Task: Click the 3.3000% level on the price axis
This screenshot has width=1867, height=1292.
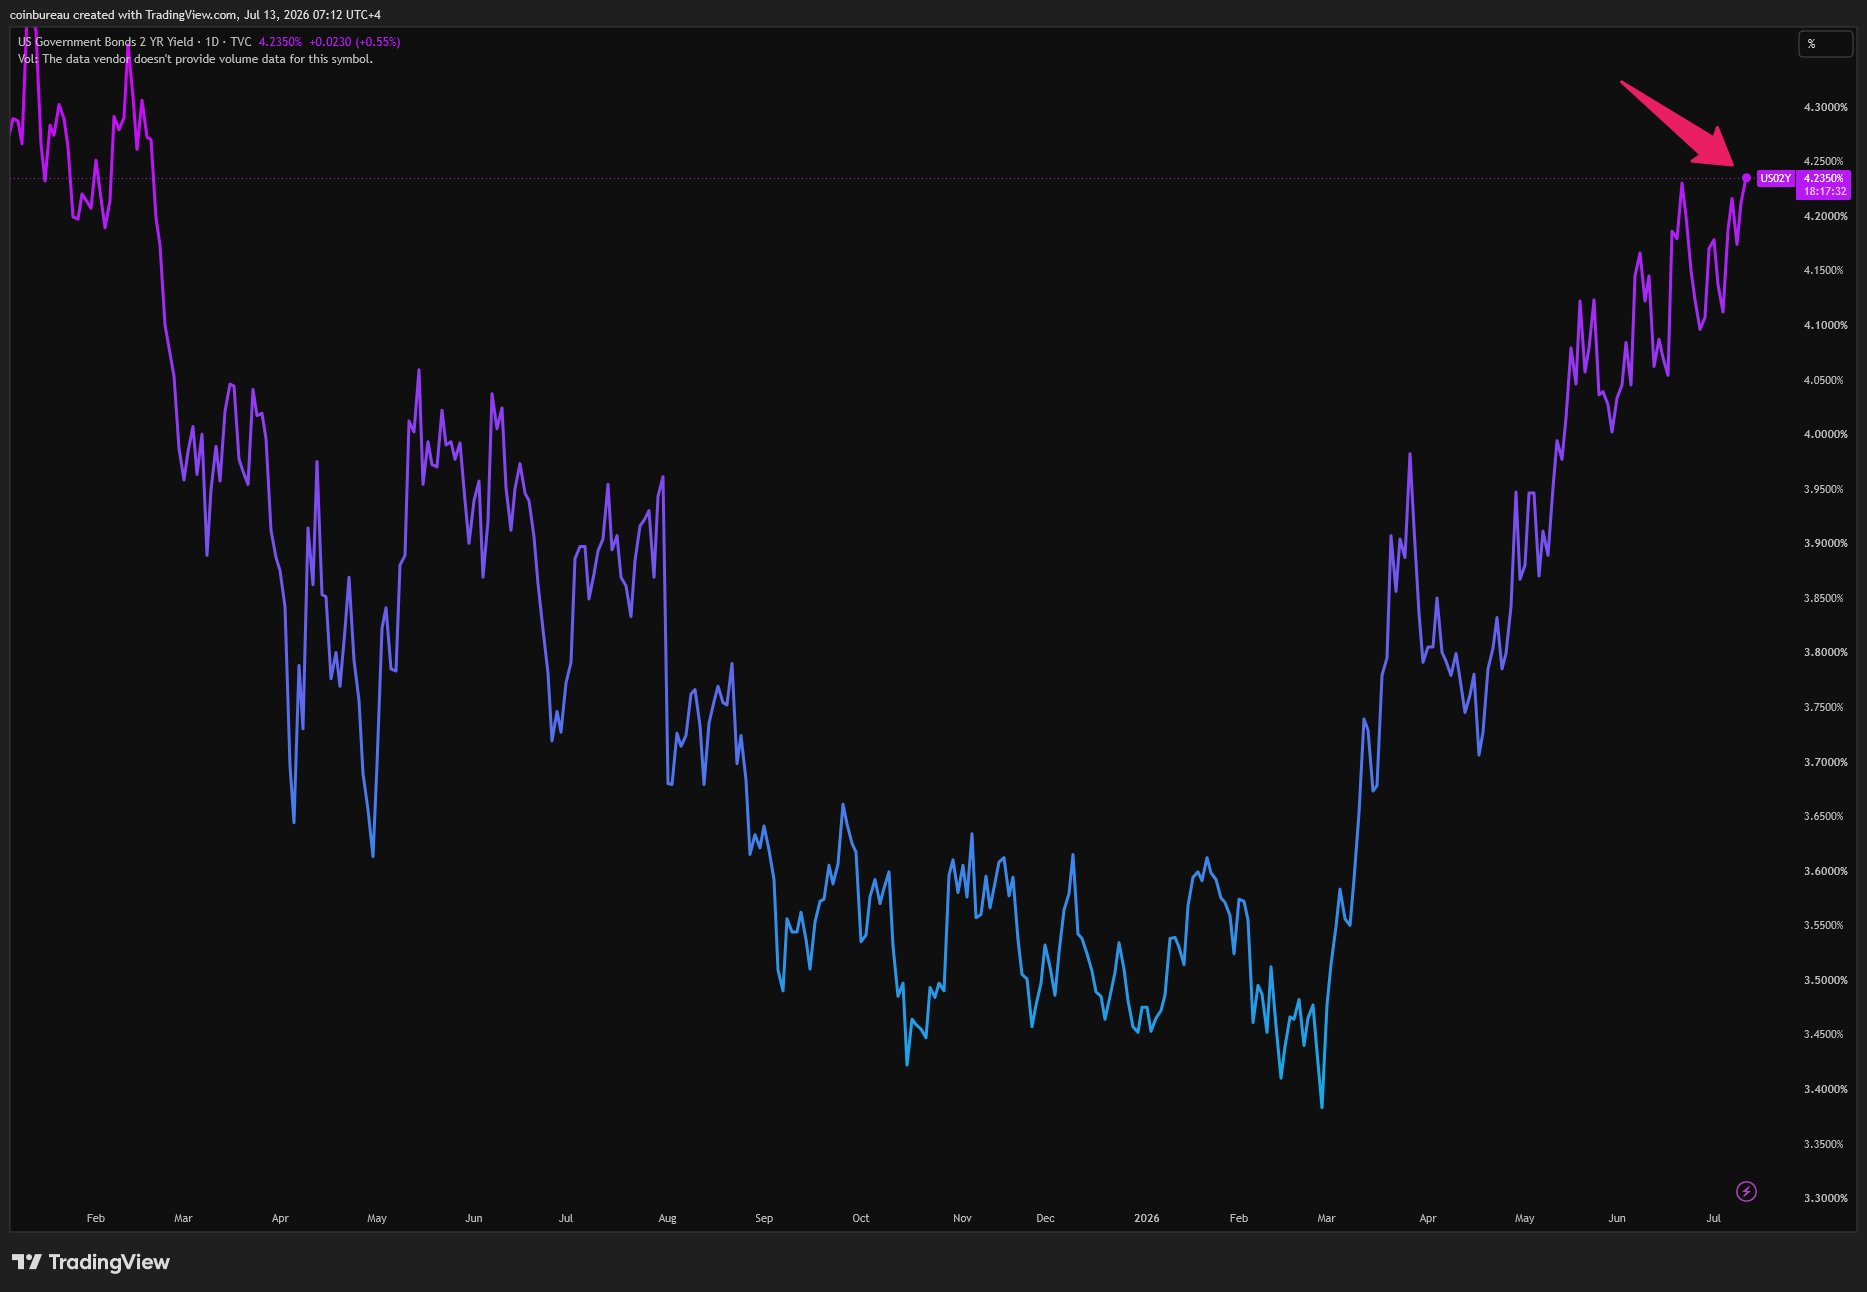Action: tap(1825, 1198)
